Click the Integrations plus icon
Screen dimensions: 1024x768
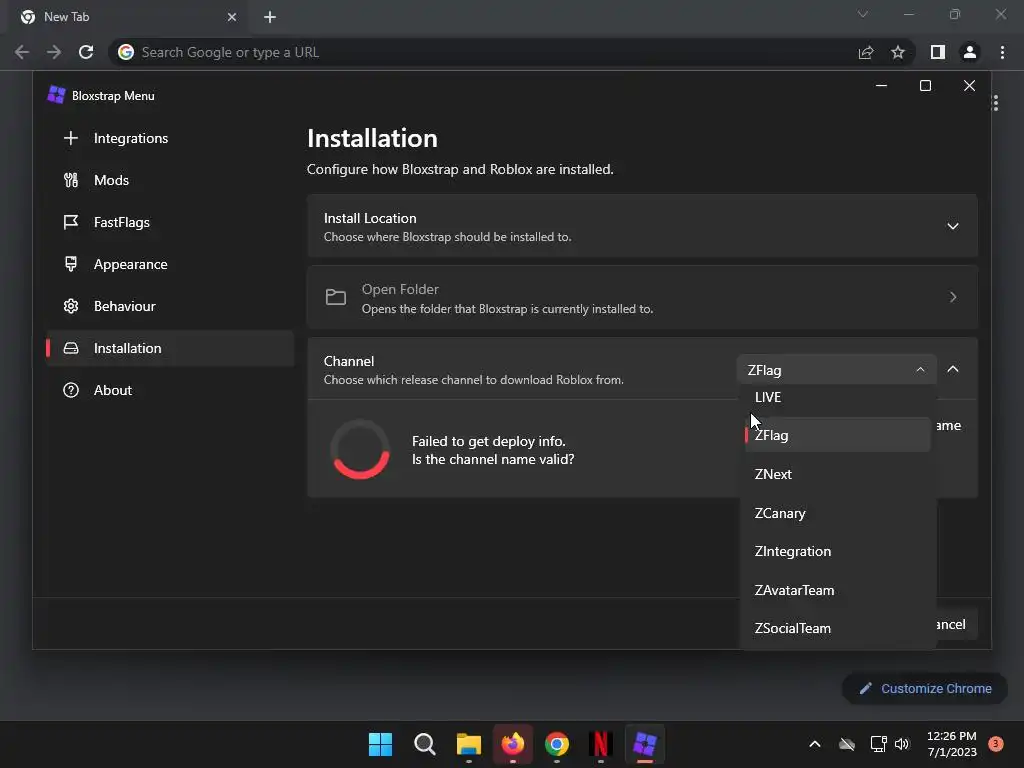71,138
